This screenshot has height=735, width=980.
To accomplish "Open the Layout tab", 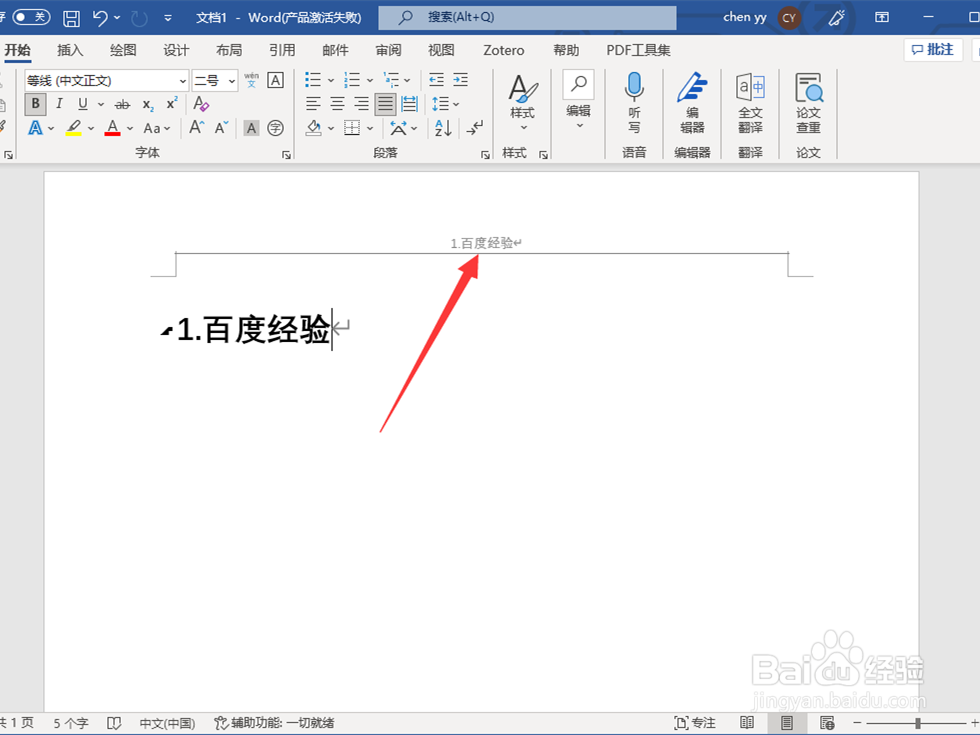I will (x=229, y=50).
